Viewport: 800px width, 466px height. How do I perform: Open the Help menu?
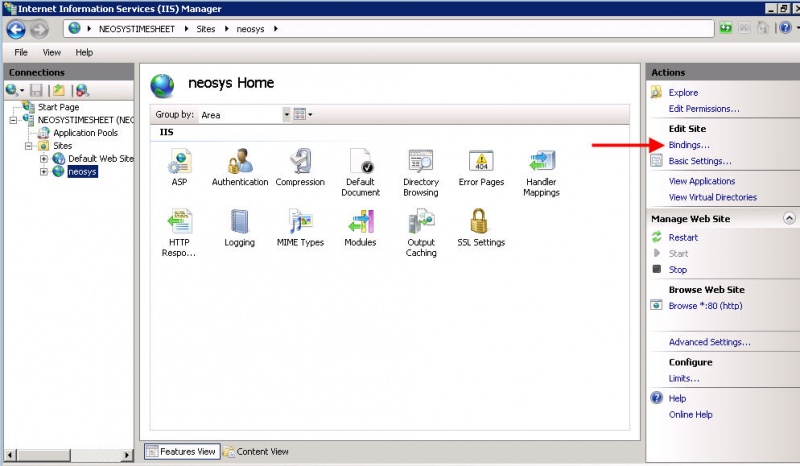[x=84, y=52]
